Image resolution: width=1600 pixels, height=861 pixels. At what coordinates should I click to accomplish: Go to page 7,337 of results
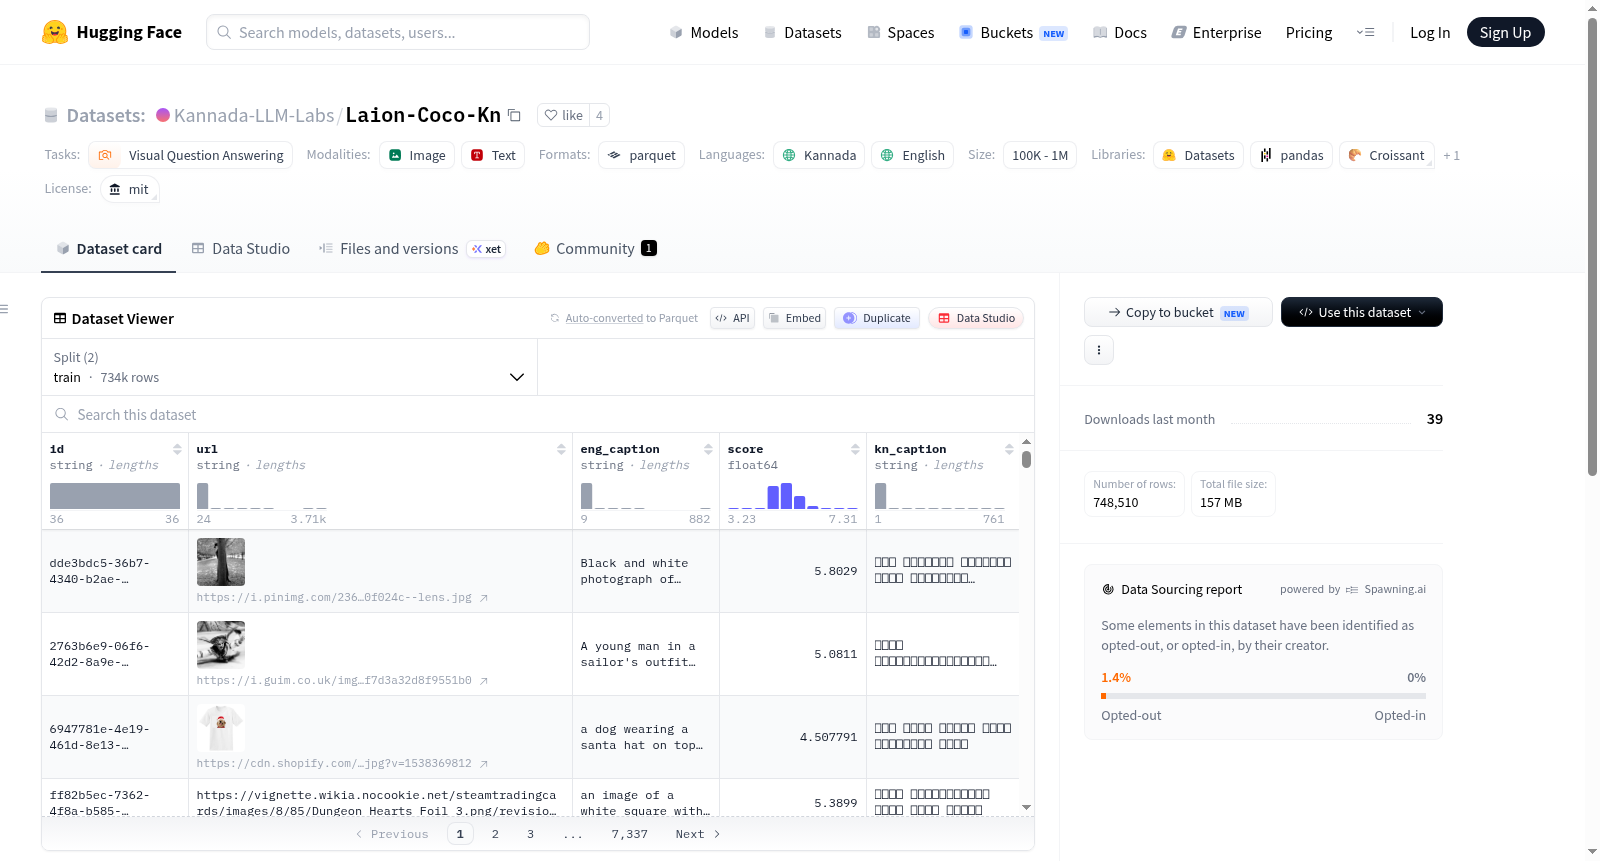[630, 834]
